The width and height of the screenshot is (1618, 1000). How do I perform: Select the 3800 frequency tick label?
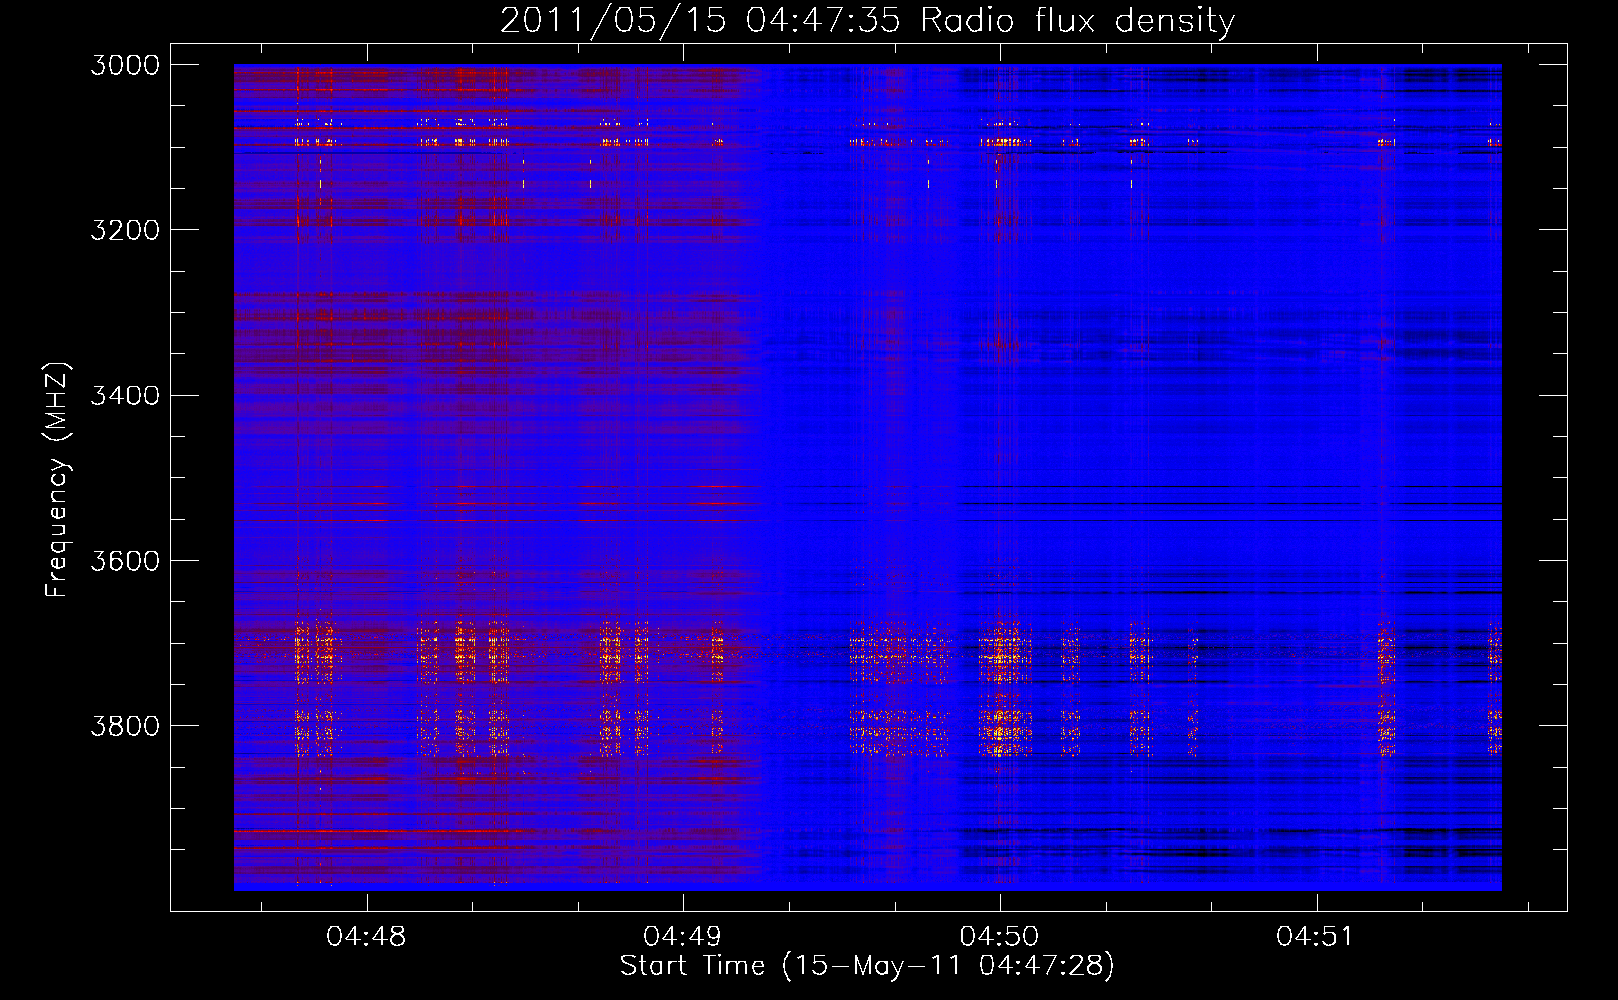pyautogui.click(x=125, y=725)
